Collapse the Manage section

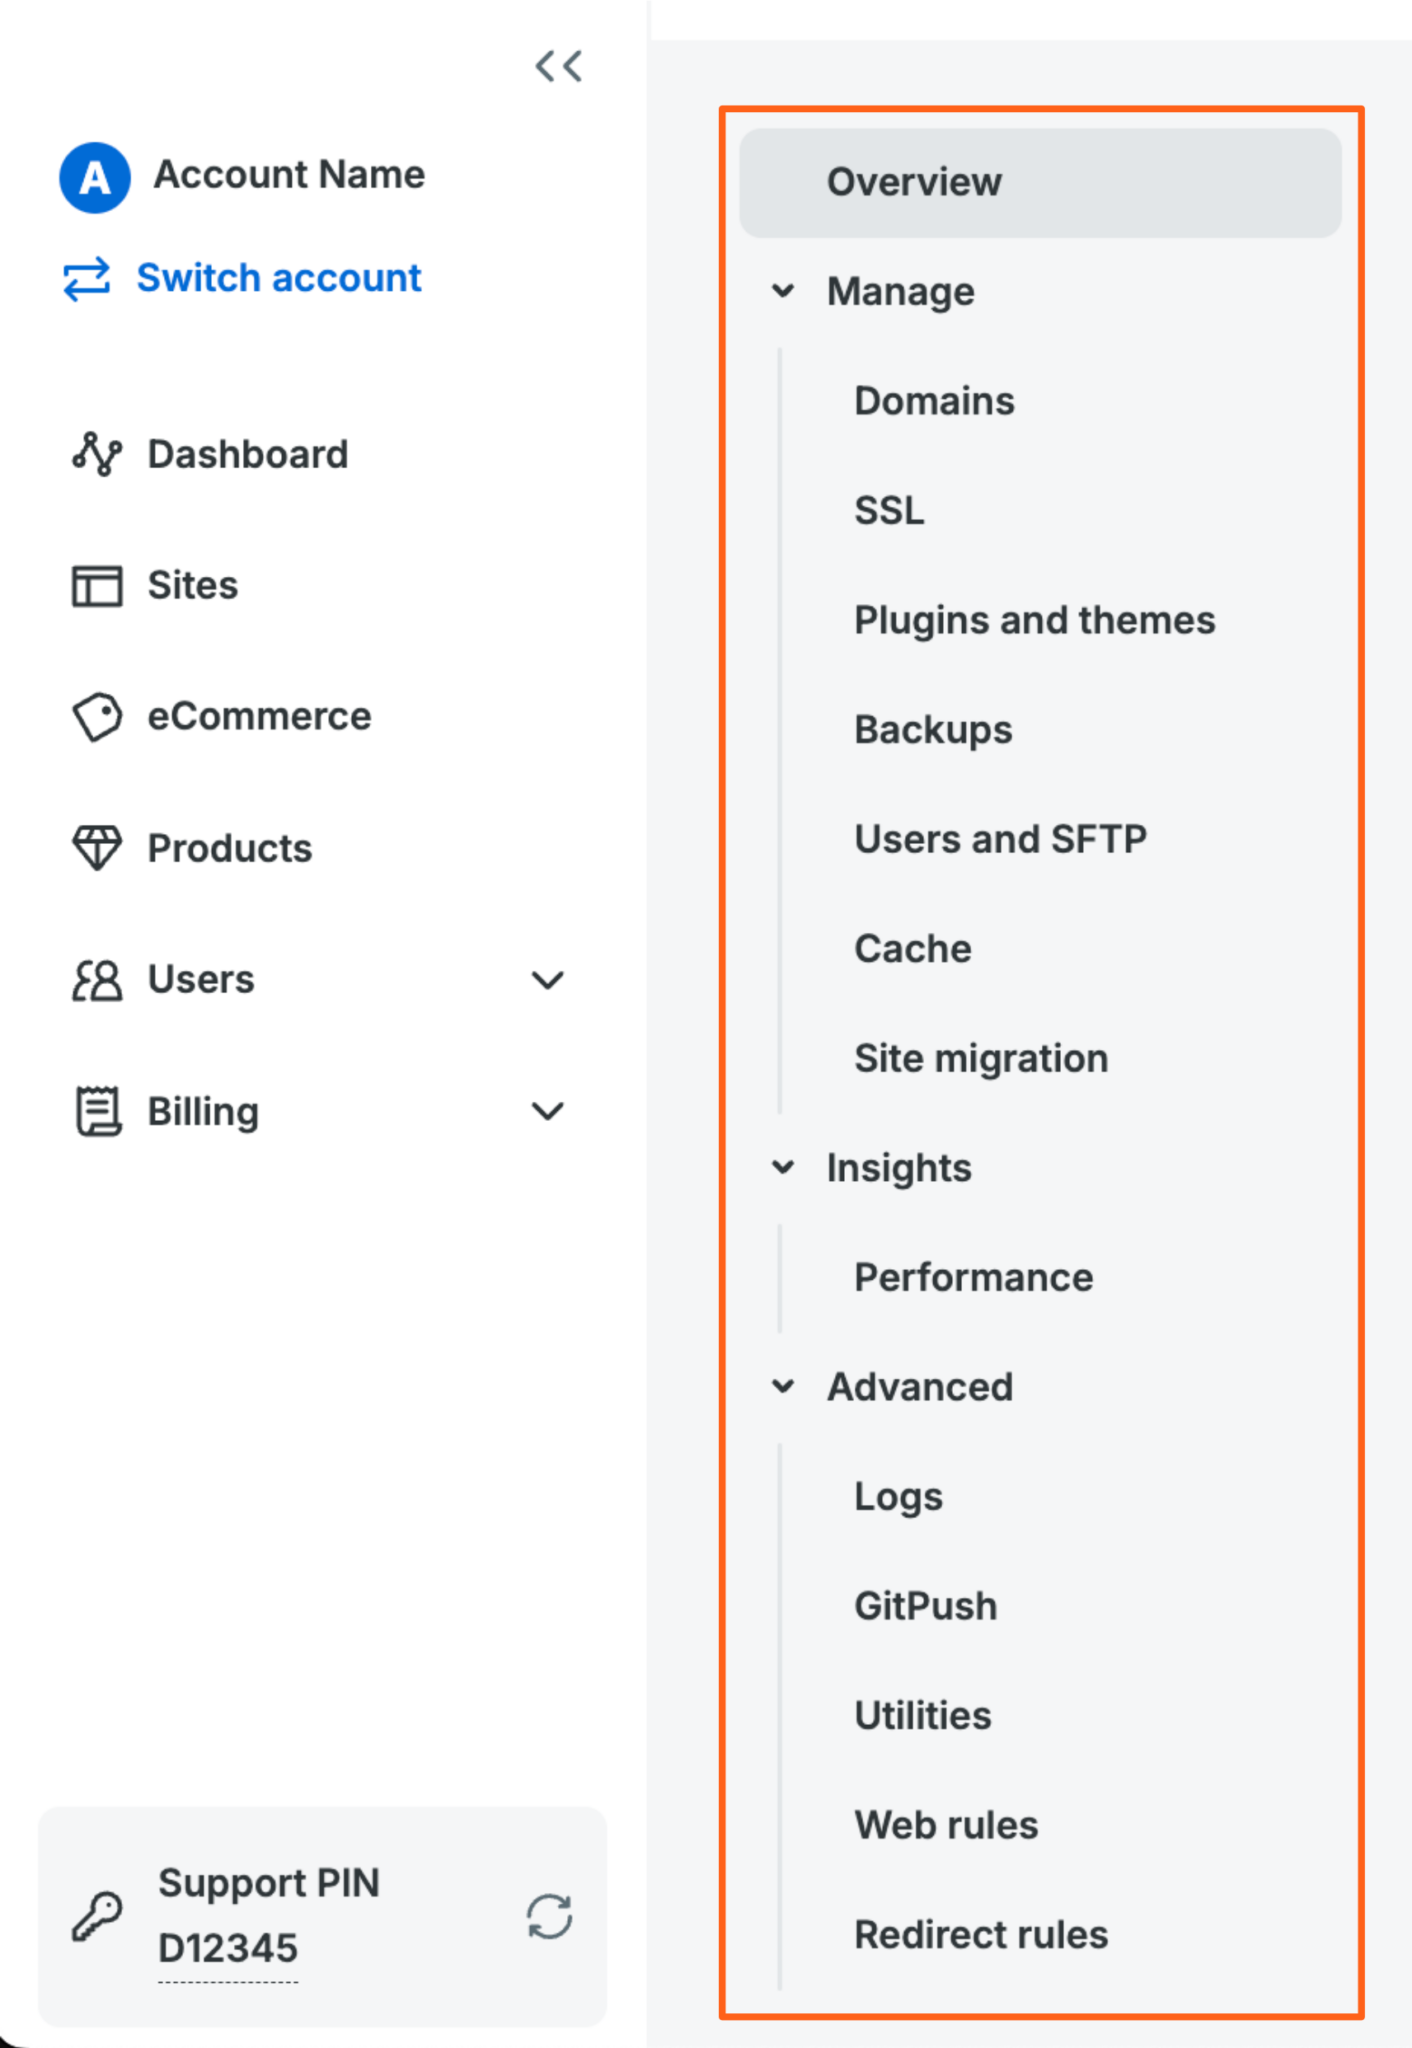pos(781,291)
